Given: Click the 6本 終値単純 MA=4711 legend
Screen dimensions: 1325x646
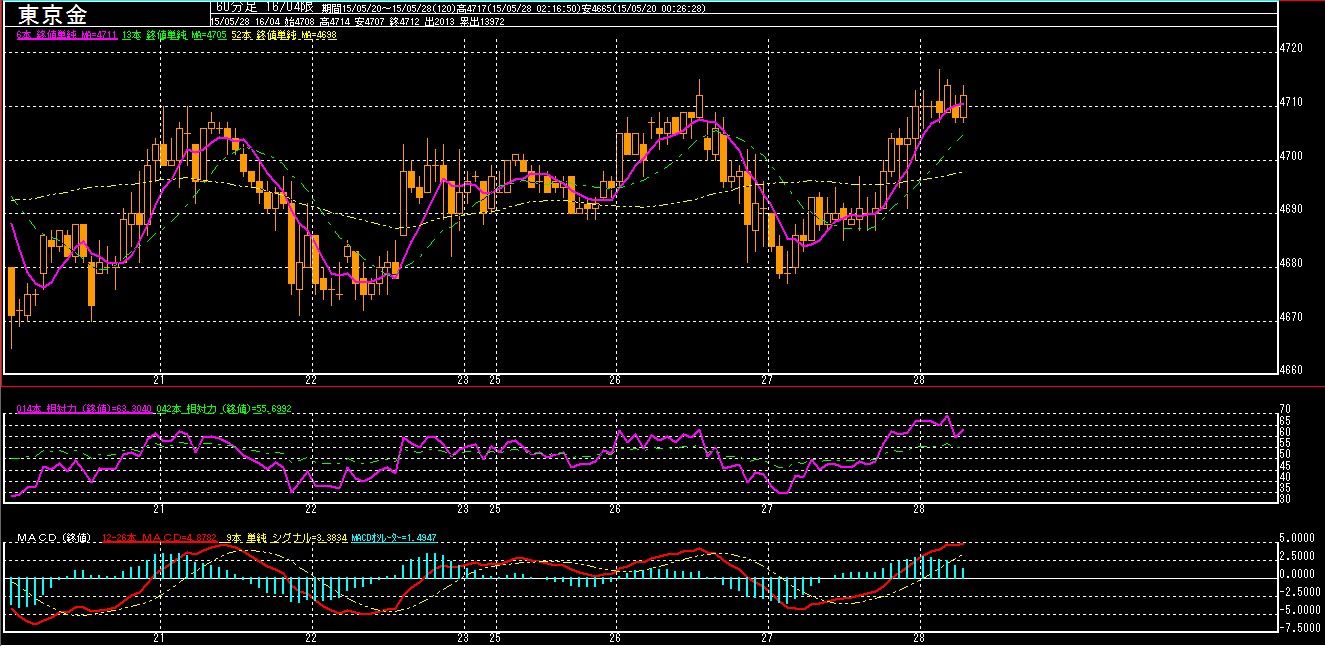Looking at the screenshot, I should tap(67, 35).
